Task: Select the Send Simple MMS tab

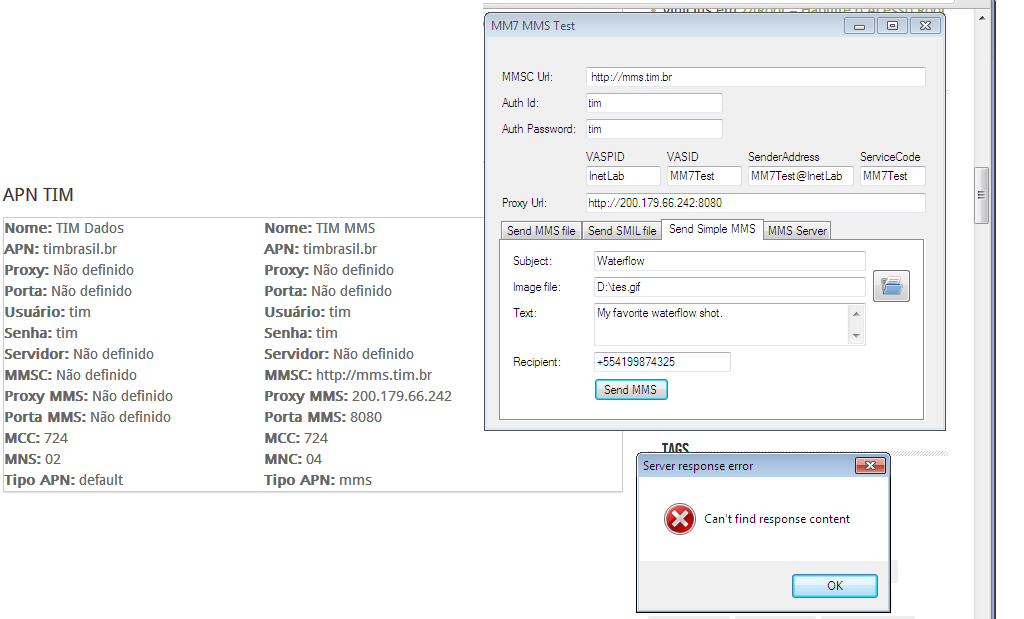Action: [x=712, y=229]
